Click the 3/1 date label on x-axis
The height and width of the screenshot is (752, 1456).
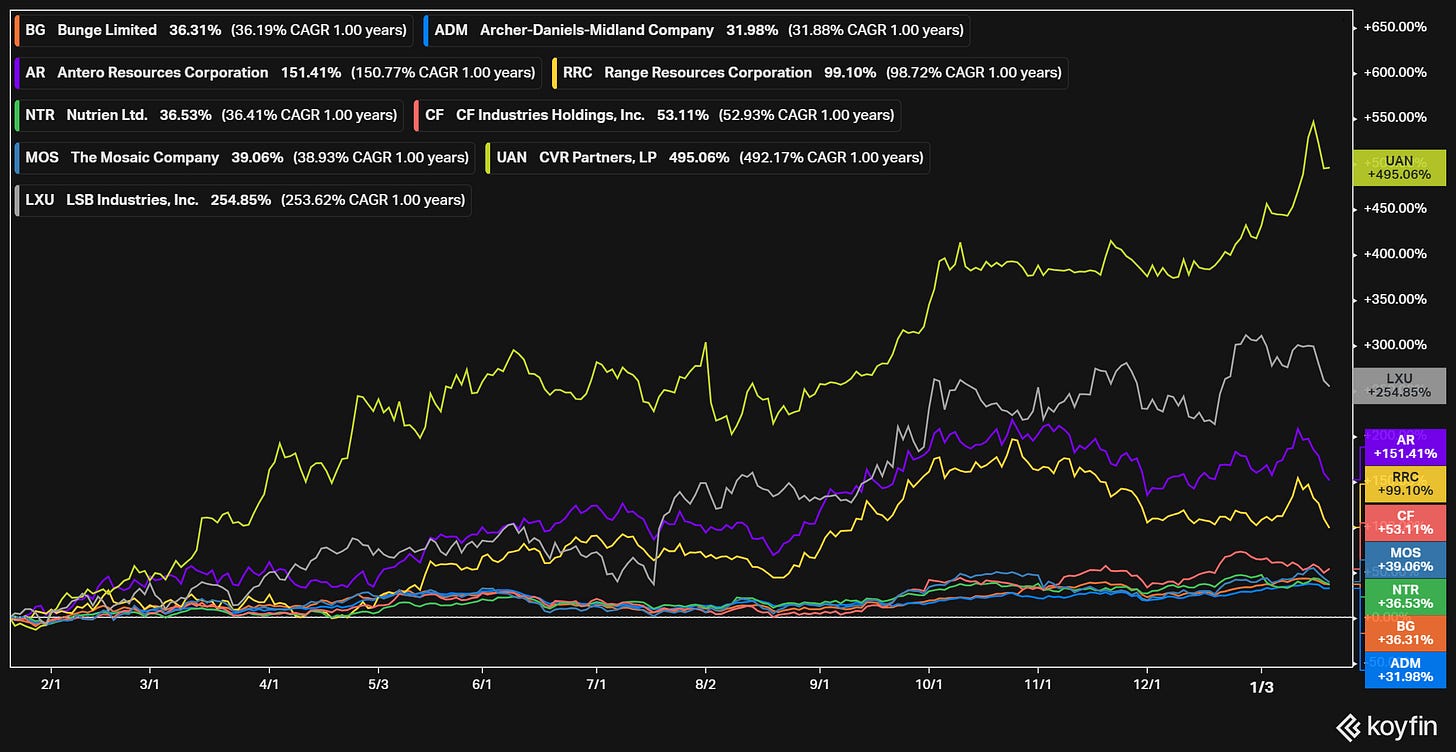click(149, 685)
